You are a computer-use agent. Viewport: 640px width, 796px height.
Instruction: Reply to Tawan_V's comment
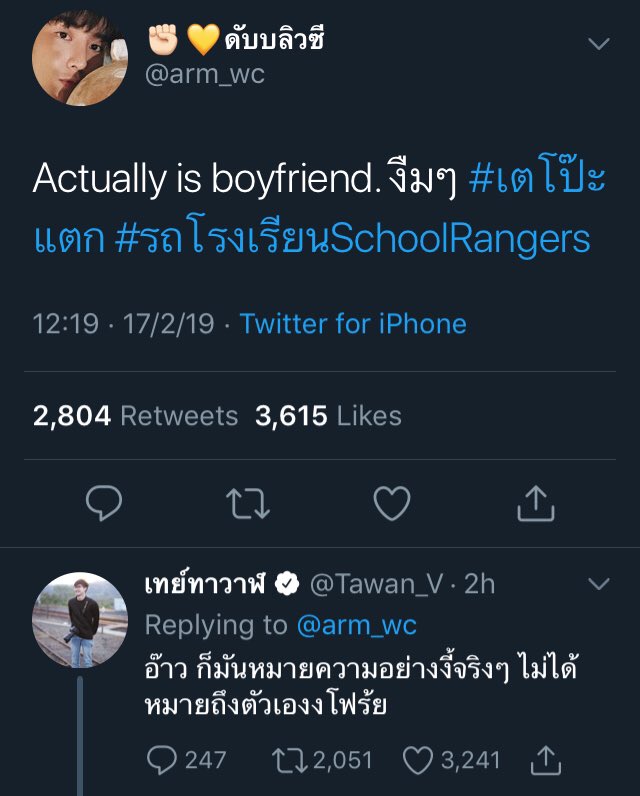pos(161,760)
